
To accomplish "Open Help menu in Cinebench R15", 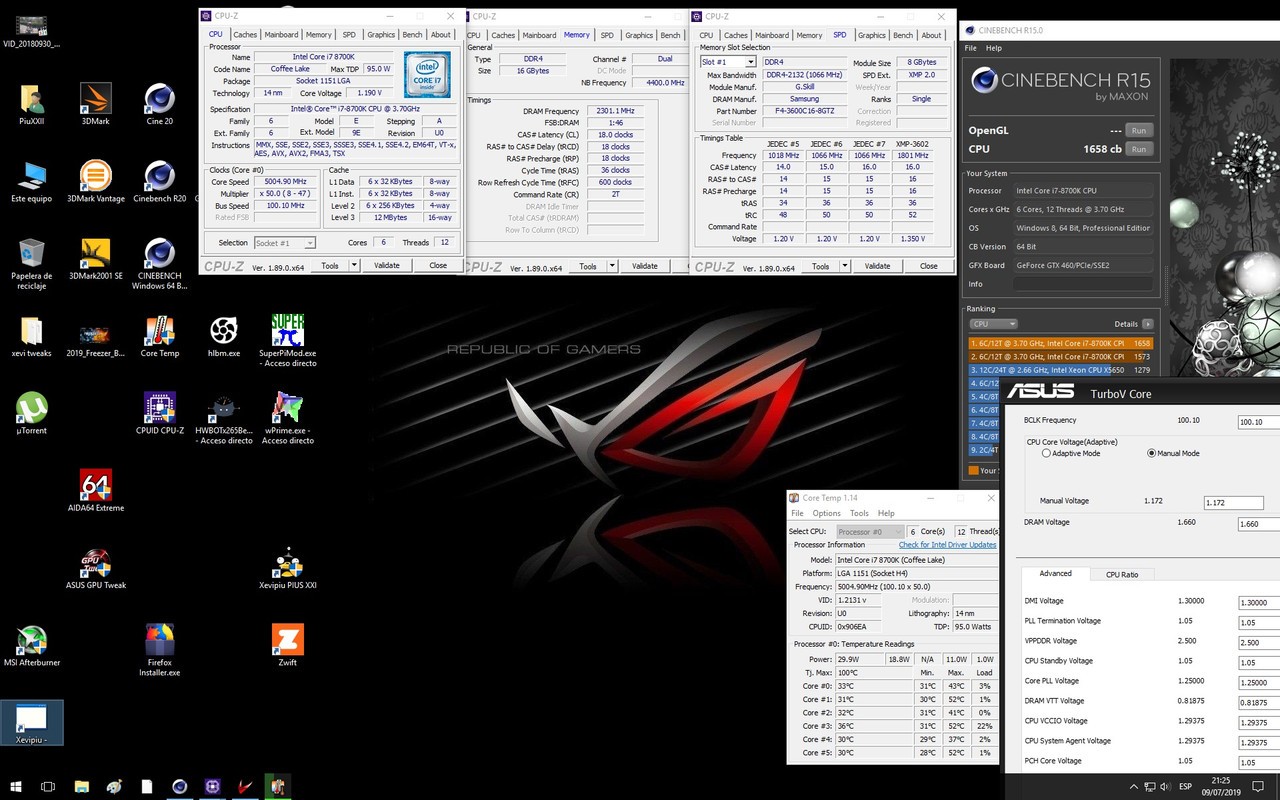I will [993, 48].
